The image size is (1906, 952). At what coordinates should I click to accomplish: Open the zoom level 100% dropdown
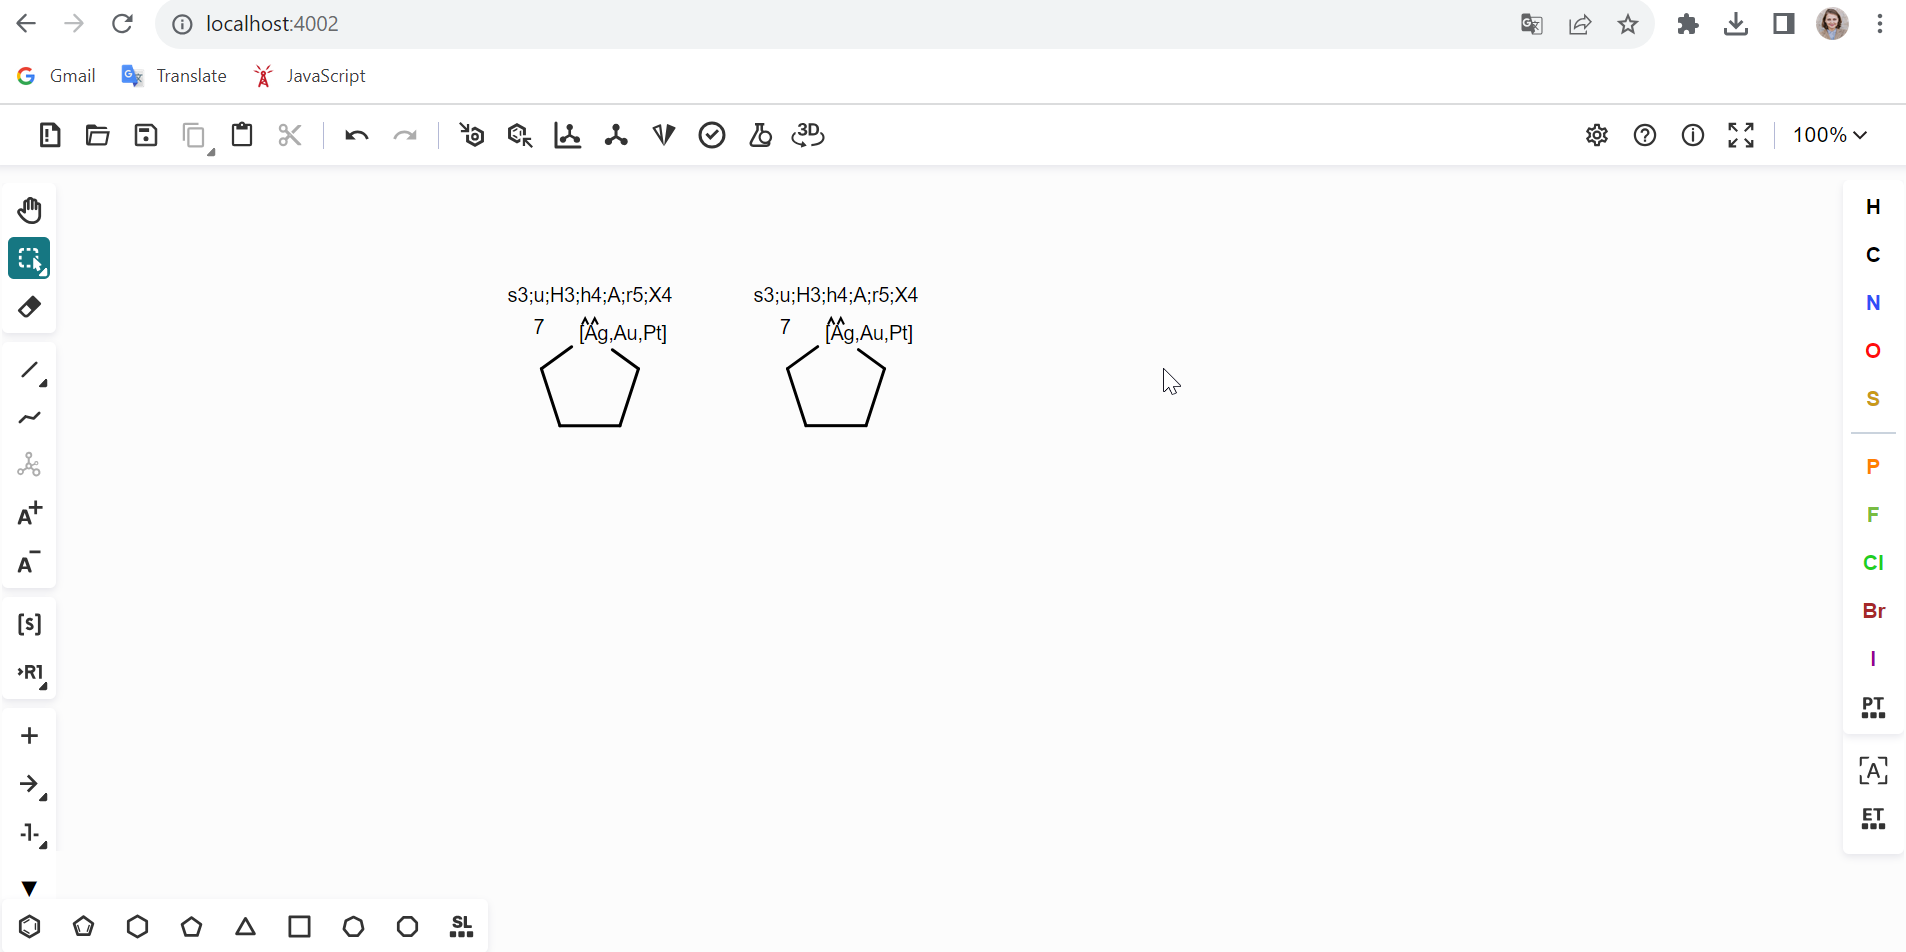1831,135
